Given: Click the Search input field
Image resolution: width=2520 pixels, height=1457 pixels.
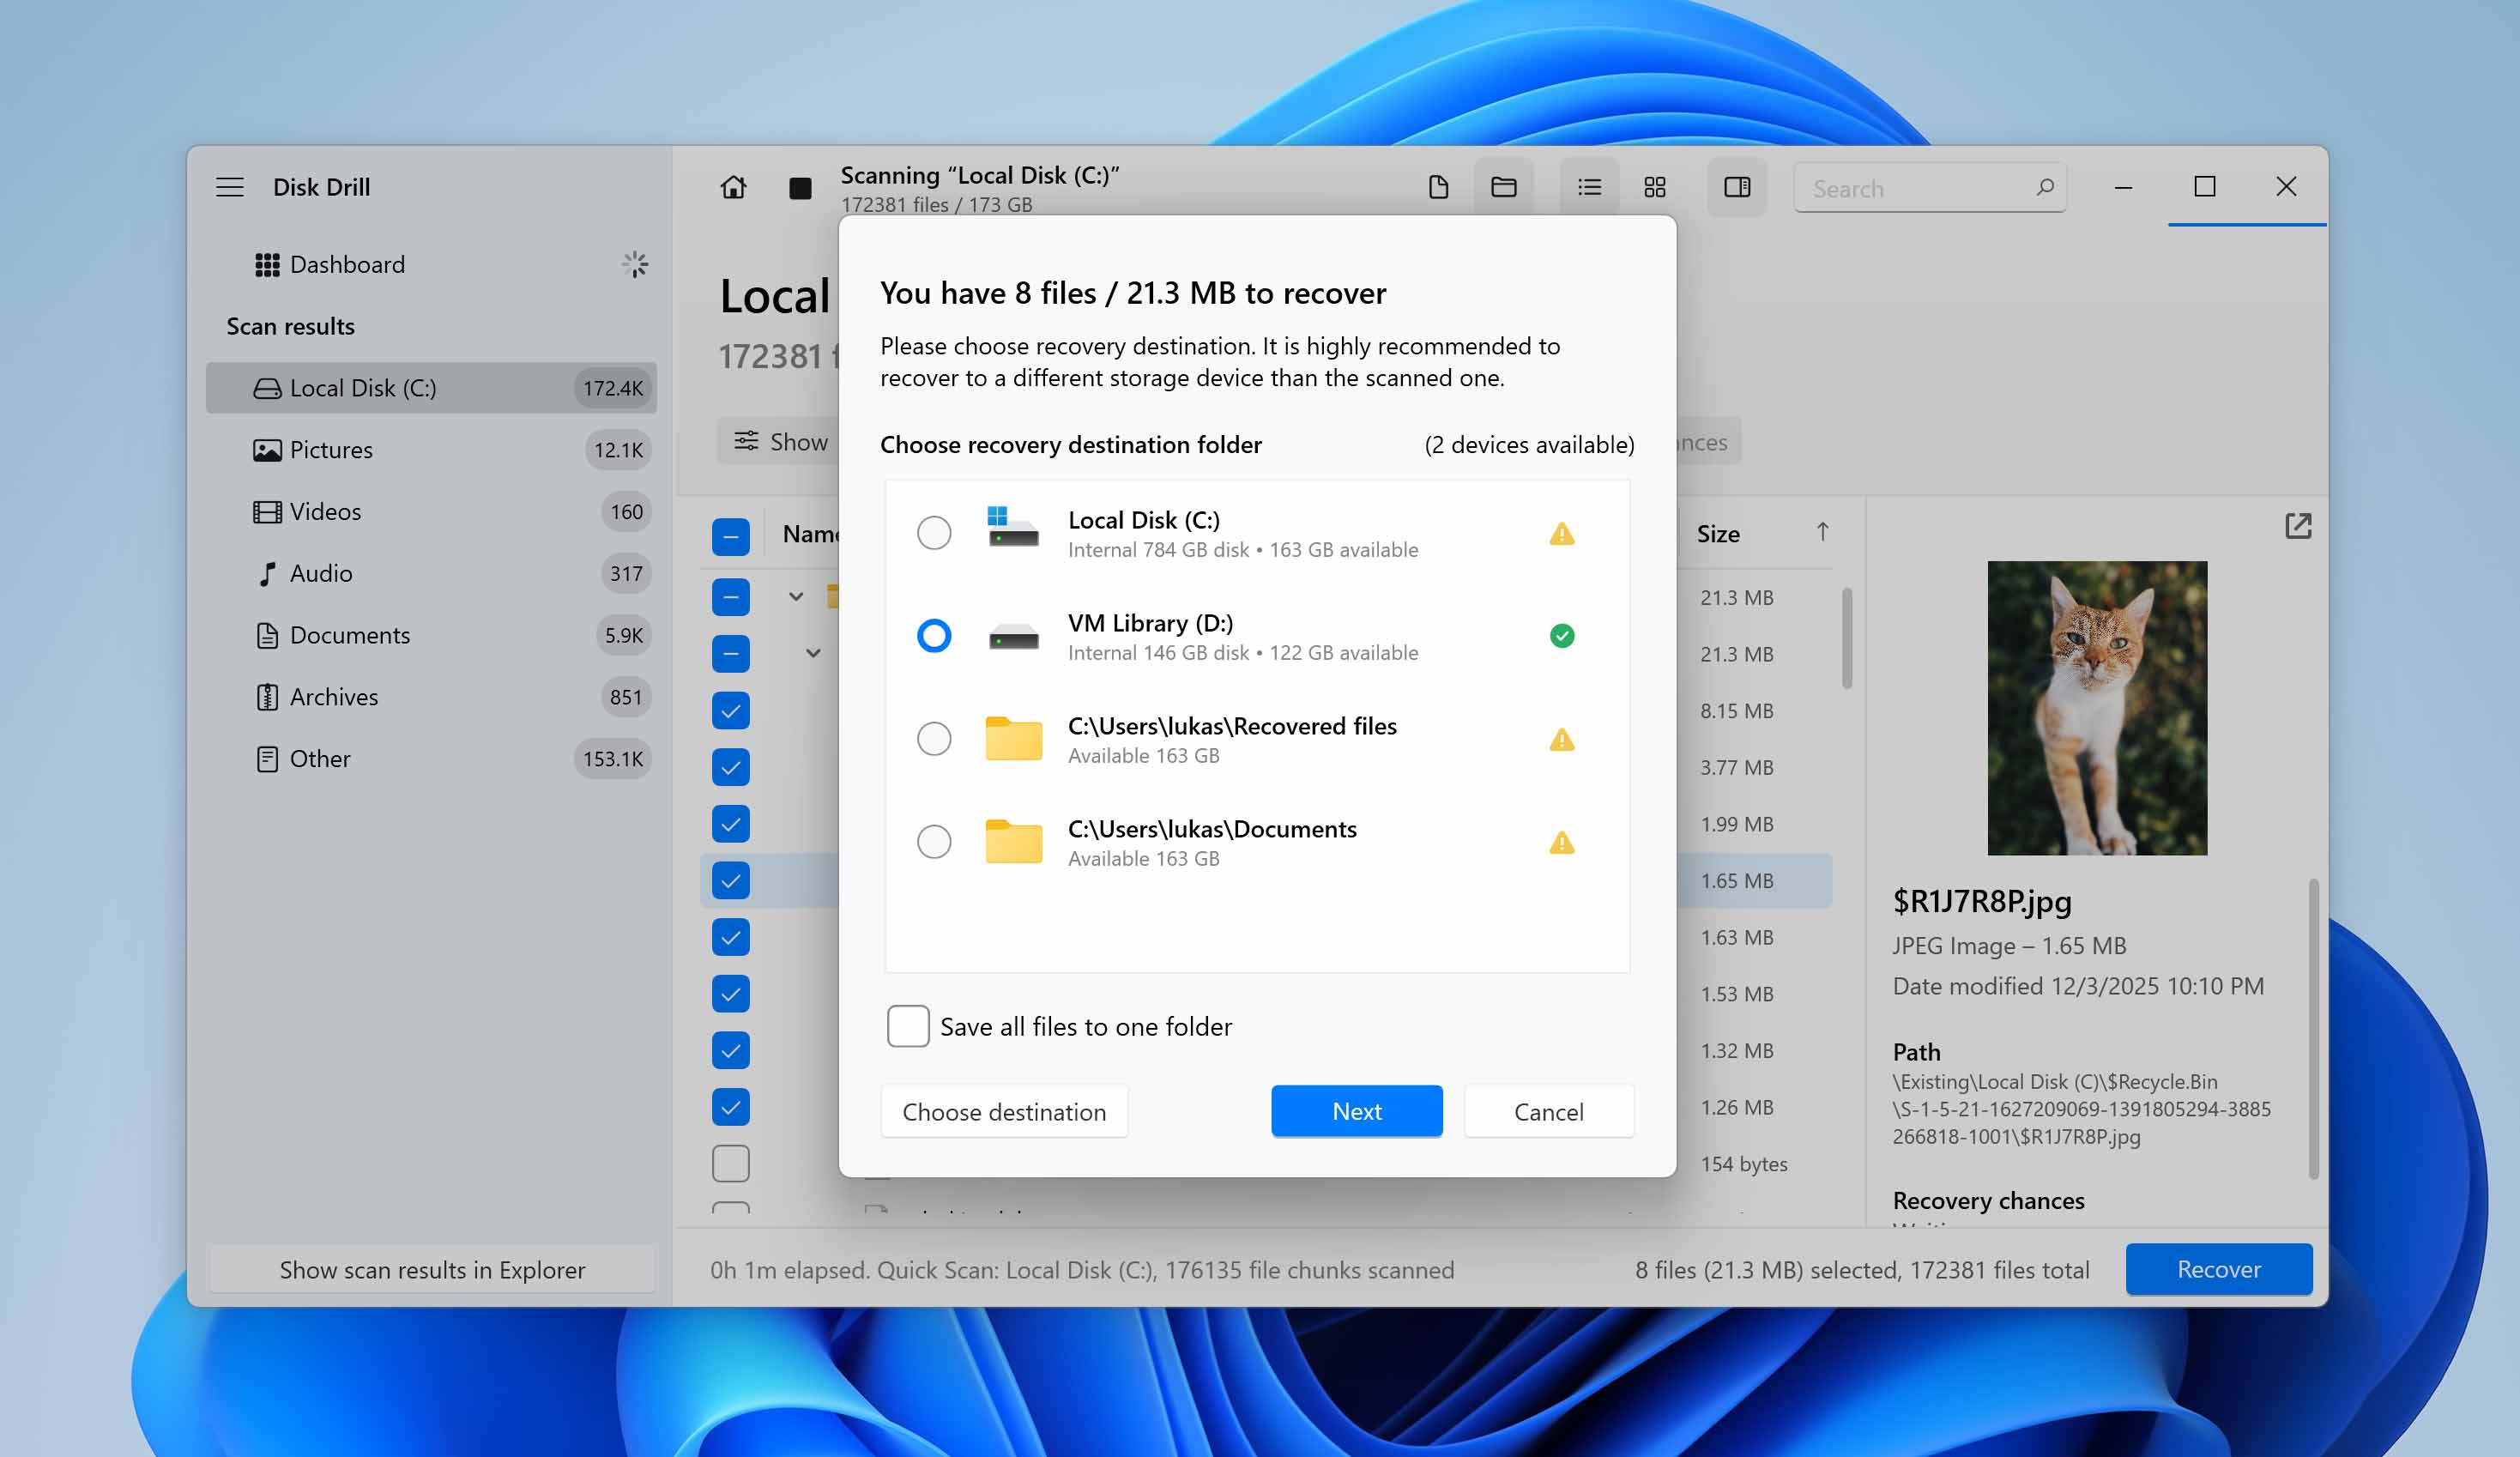Looking at the screenshot, I should tap(1918, 189).
